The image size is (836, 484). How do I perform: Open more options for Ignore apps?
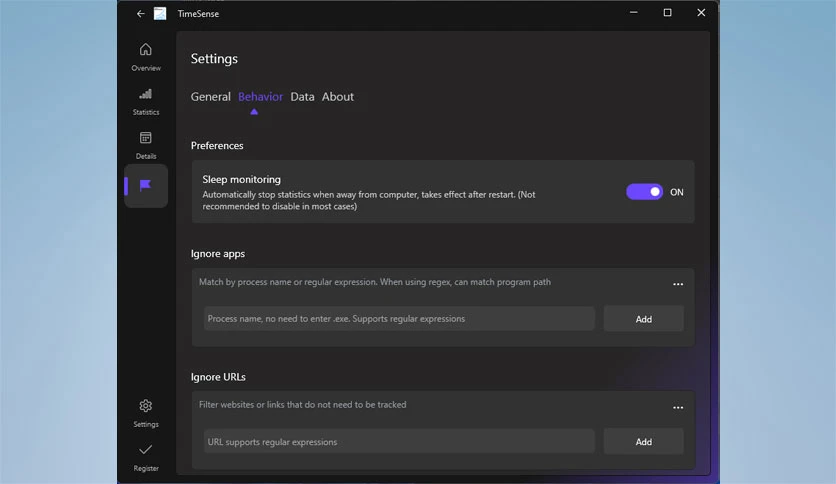(678, 284)
